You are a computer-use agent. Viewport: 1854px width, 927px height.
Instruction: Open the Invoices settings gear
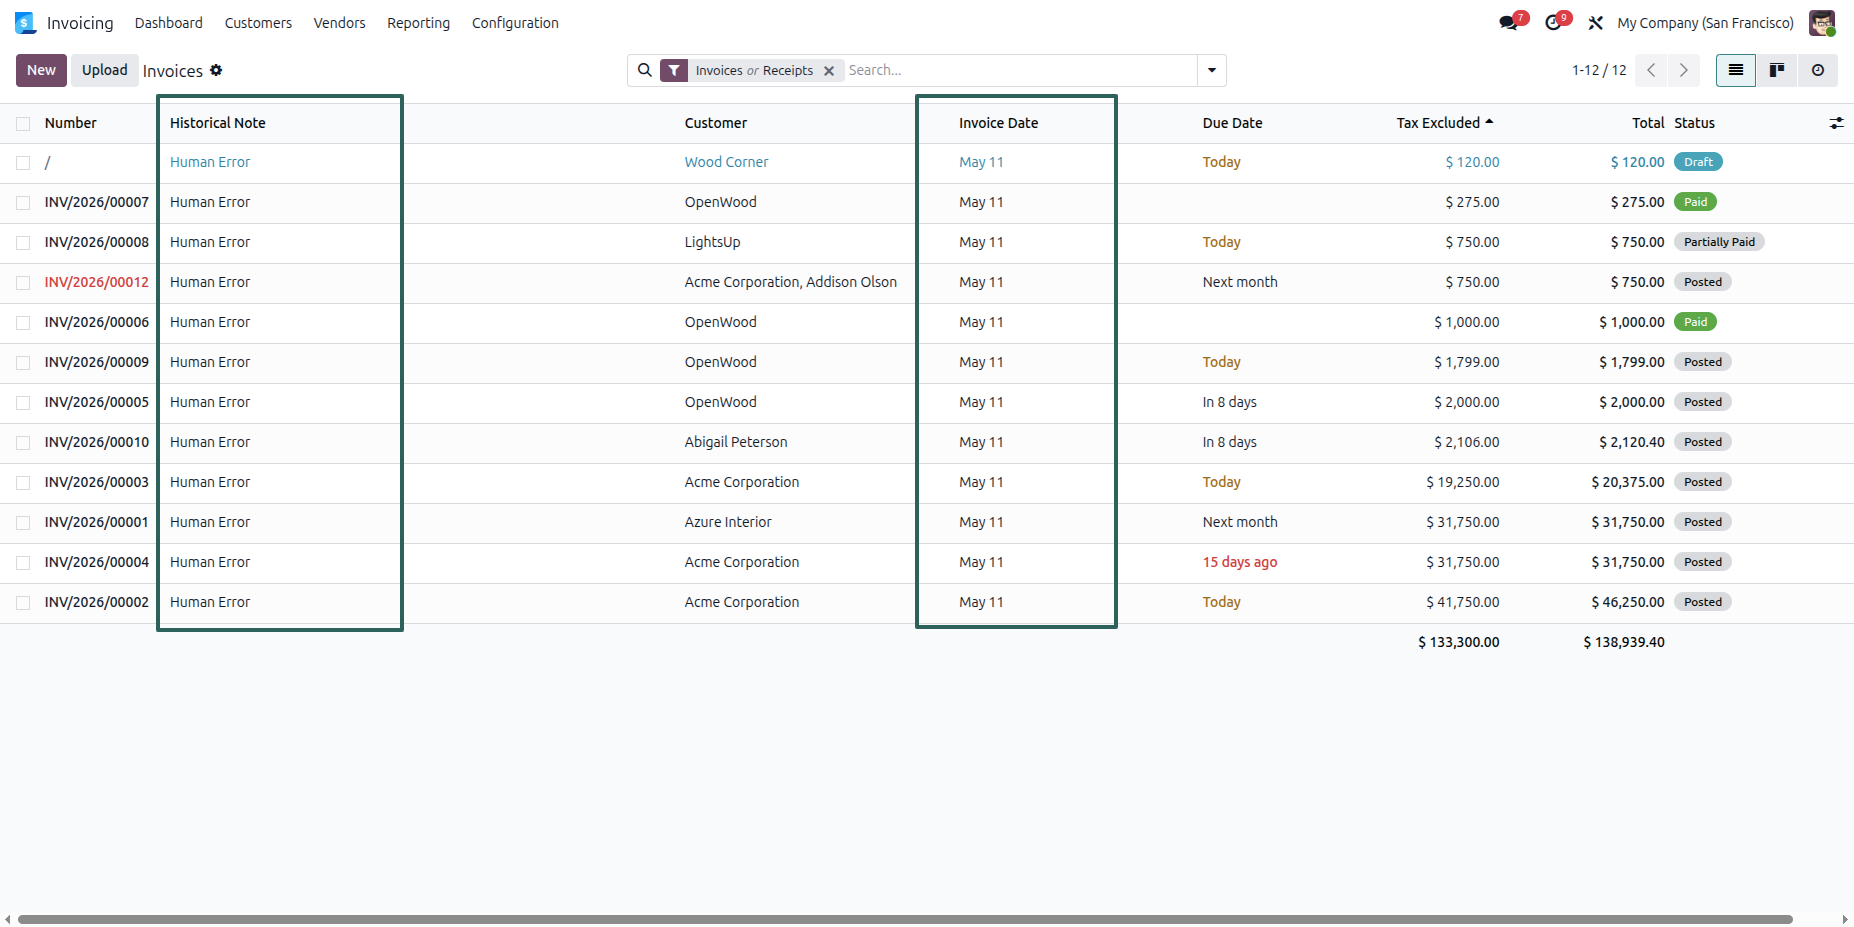click(216, 70)
